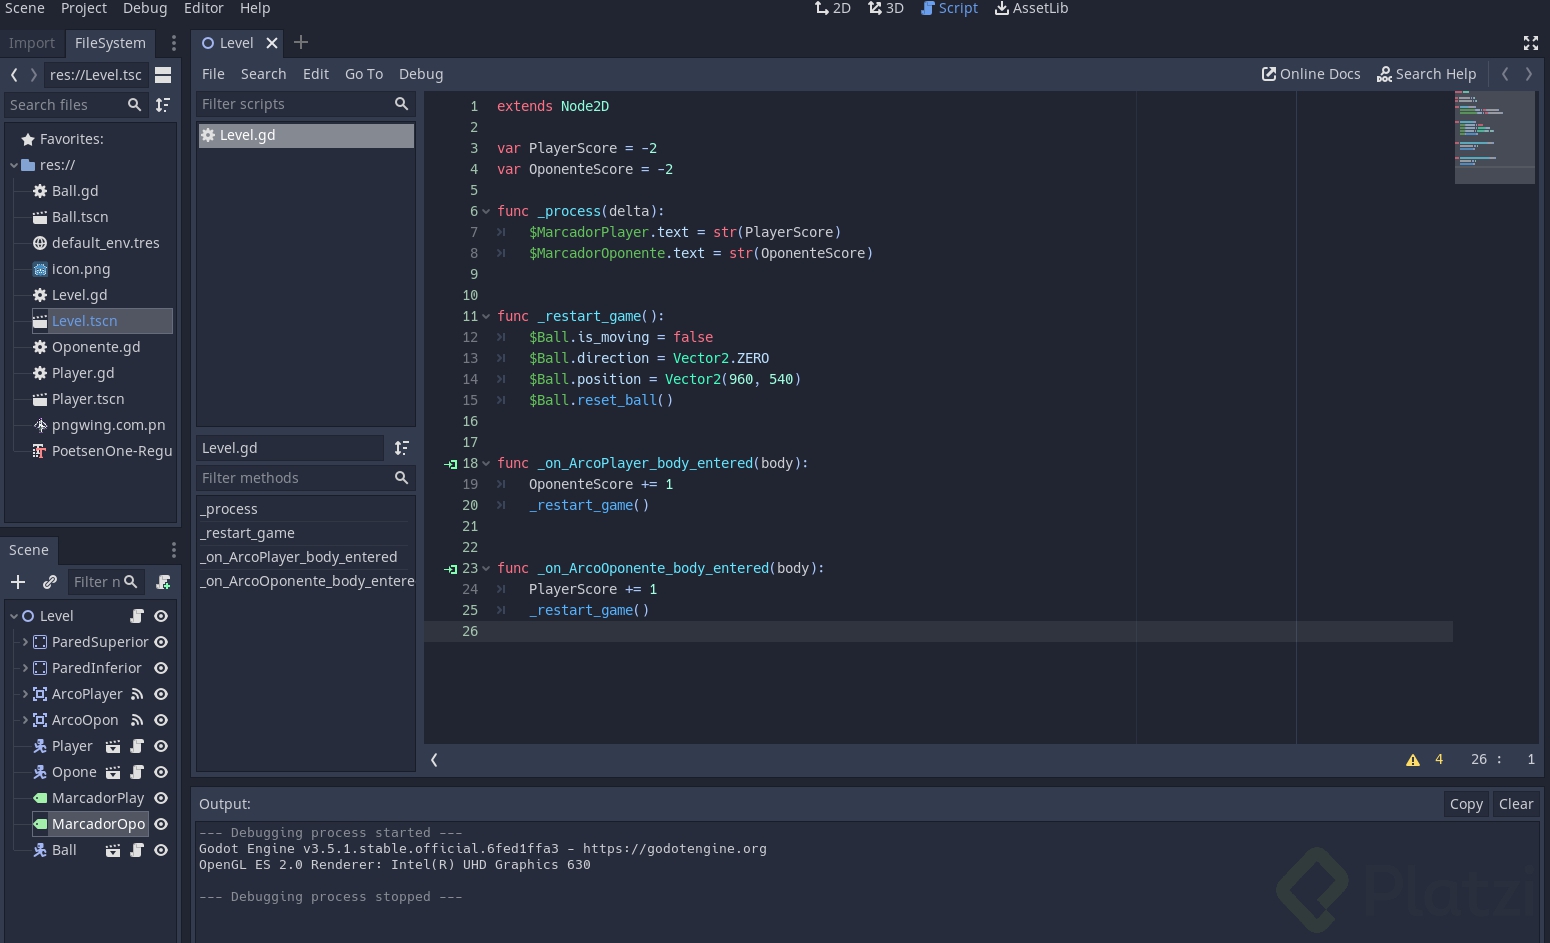This screenshot has height=943, width=1550.
Task: Collapse the Level root node
Action: (x=13, y=616)
